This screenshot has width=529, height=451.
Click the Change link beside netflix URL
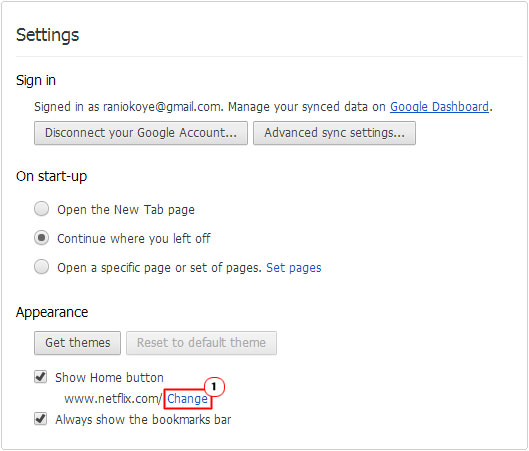188,399
